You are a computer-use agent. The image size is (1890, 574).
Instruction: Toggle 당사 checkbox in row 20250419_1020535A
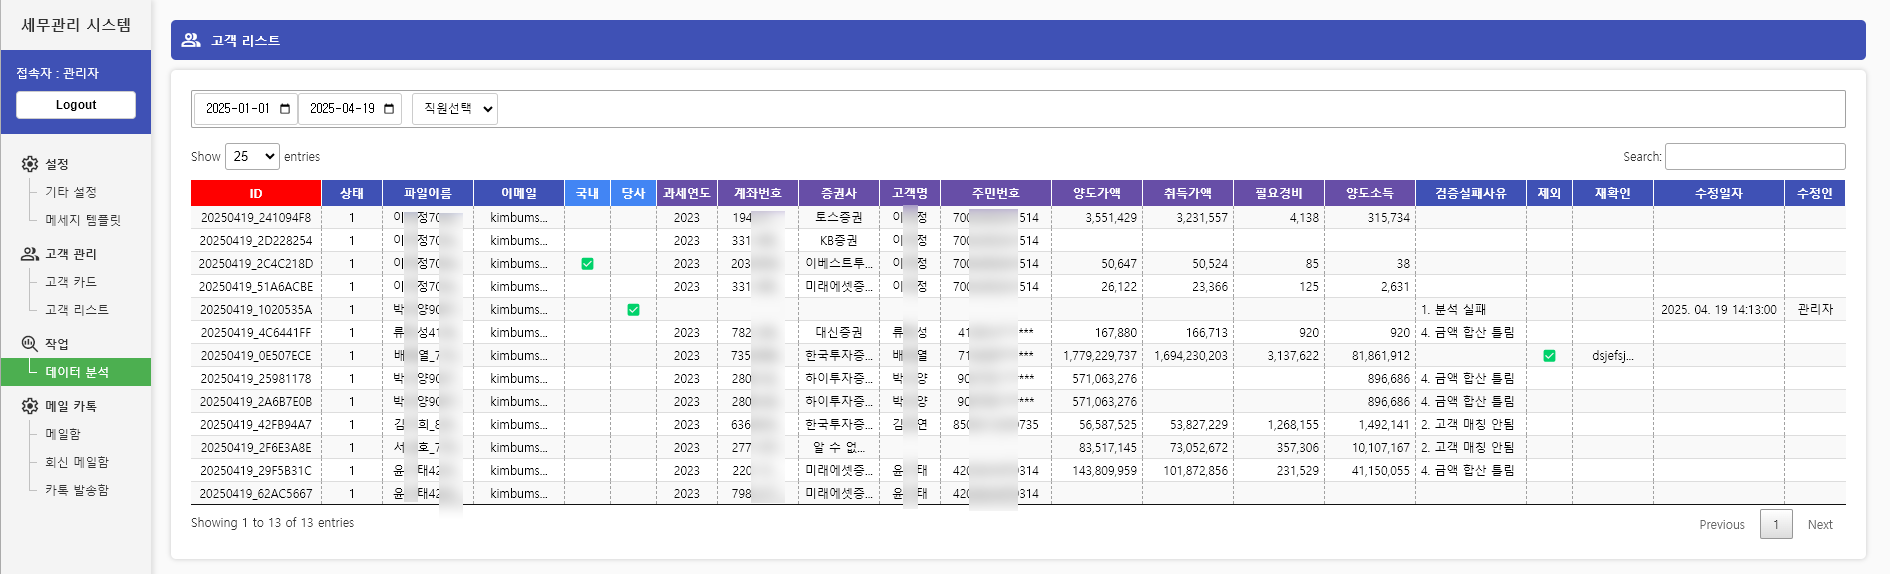point(633,310)
